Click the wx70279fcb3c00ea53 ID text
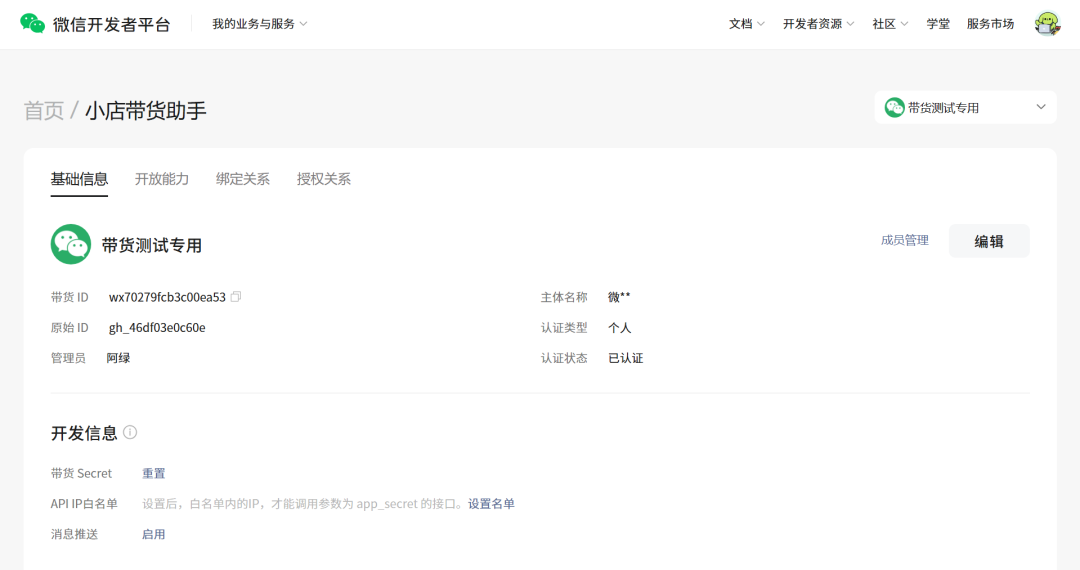This screenshot has width=1080, height=570. click(167, 297)
